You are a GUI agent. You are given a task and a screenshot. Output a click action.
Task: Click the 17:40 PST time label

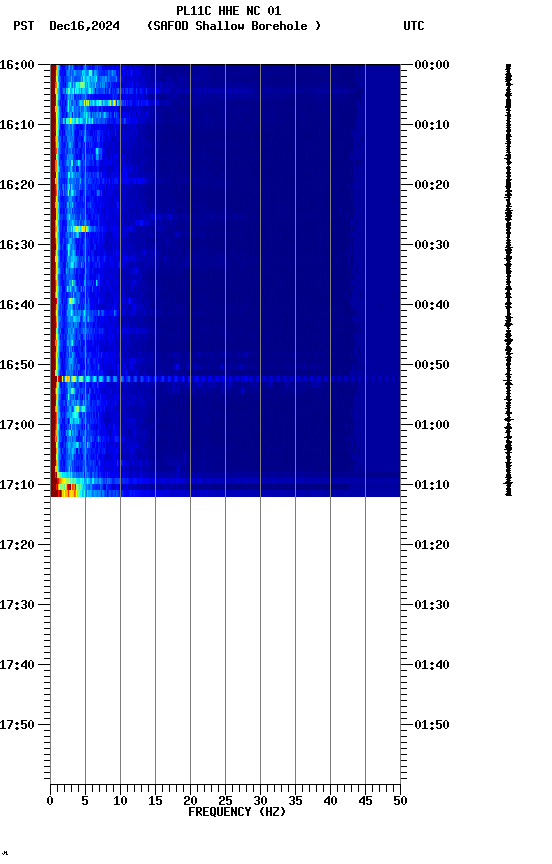click(x=17, y=665)
